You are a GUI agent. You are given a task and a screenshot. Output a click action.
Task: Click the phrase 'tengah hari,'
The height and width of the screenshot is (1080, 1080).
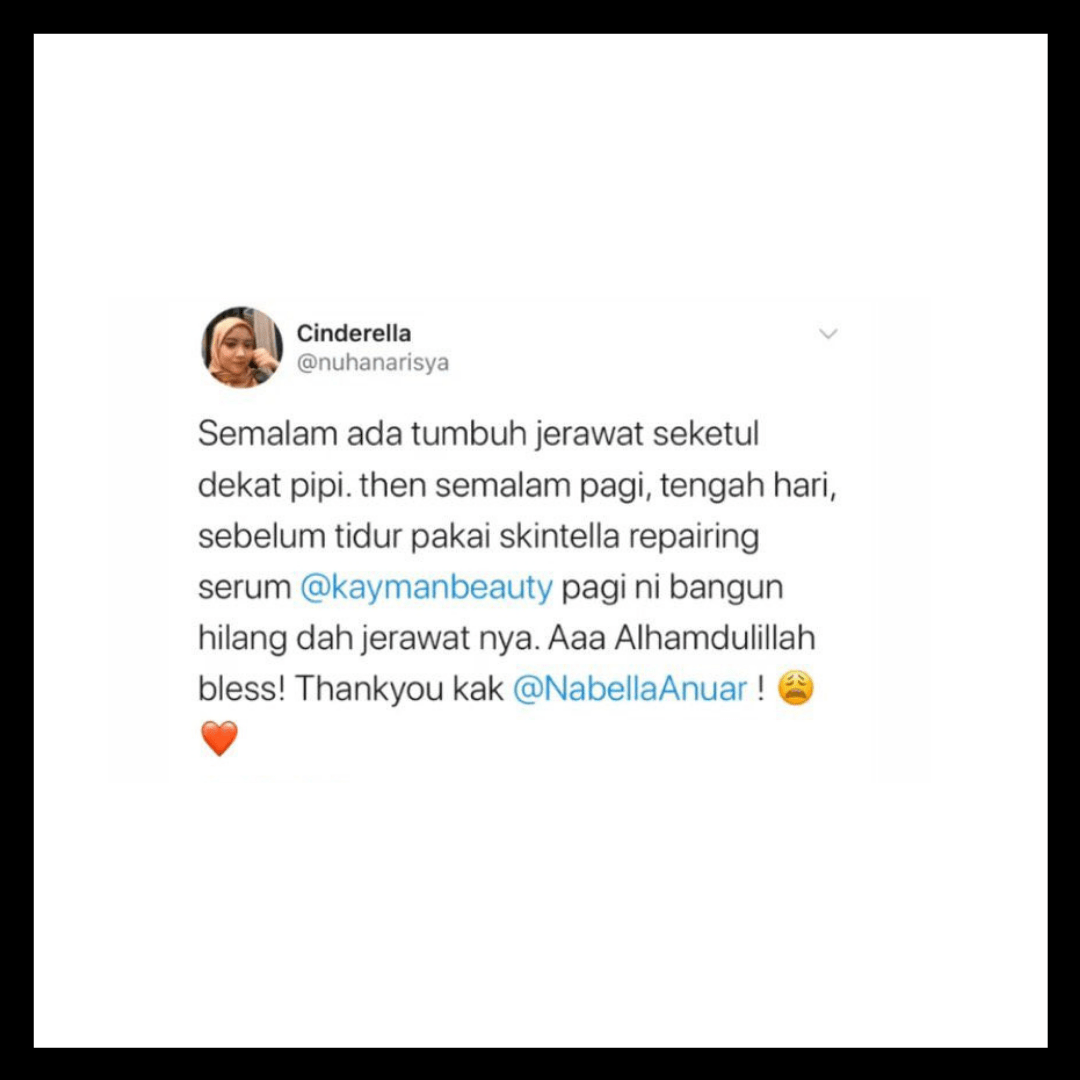click(x=747, y=486)
